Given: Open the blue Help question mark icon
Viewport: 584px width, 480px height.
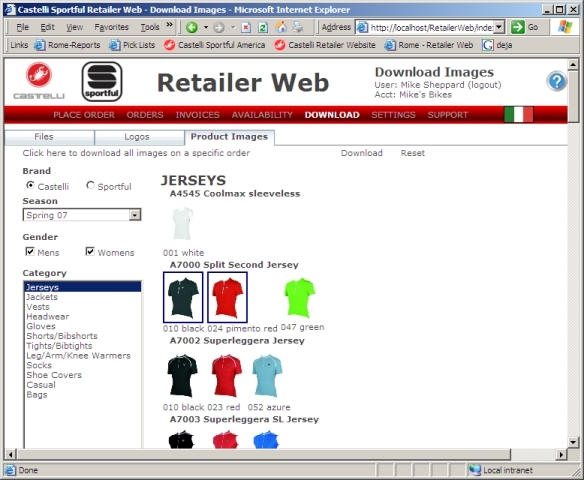Looking at the screenshot, I should coord(556,81).
